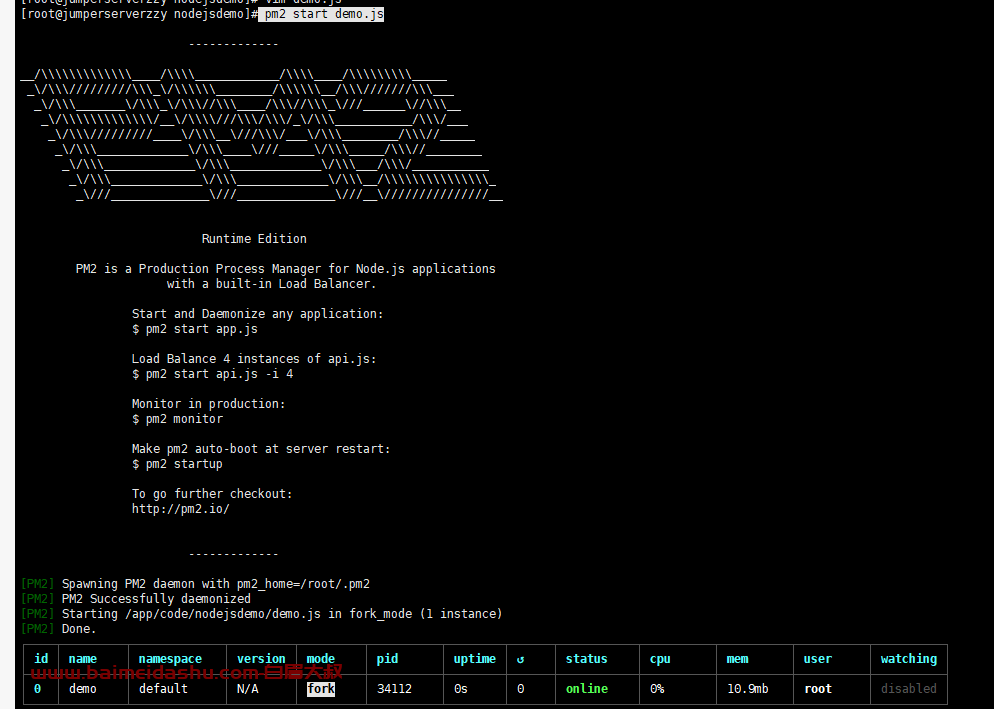Click the 'namespace' column header
Image resolution: width=994 pixels, height=709 pixels.
(x=171, y=659)
